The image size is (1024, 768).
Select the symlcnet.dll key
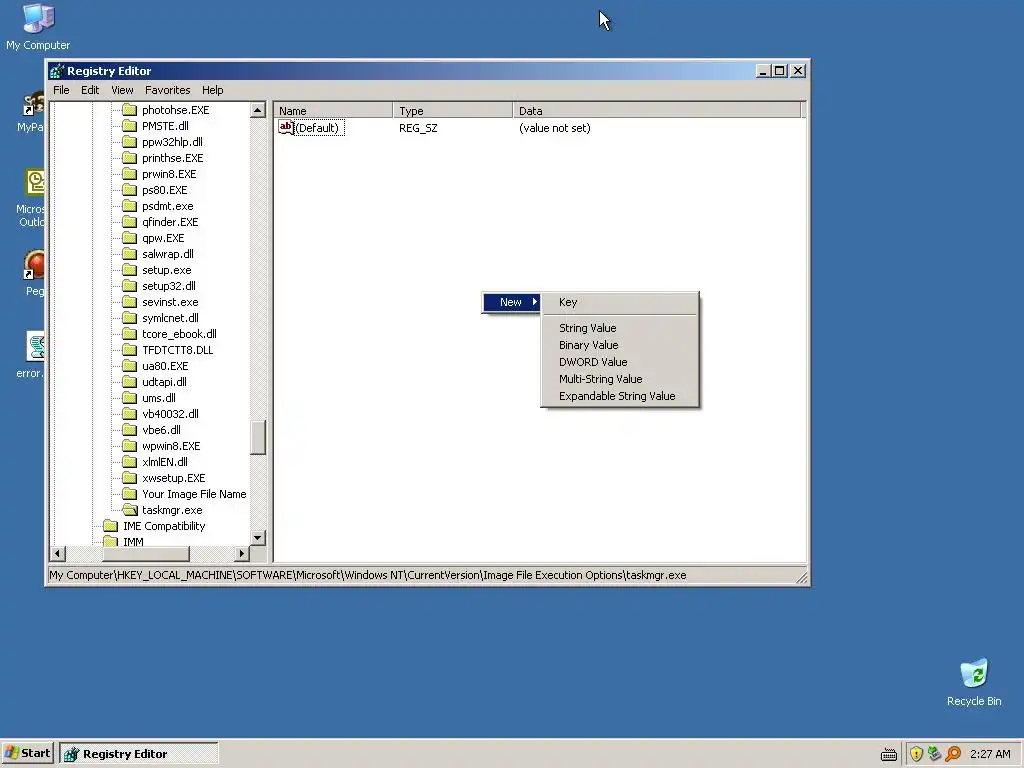[170, 318]
